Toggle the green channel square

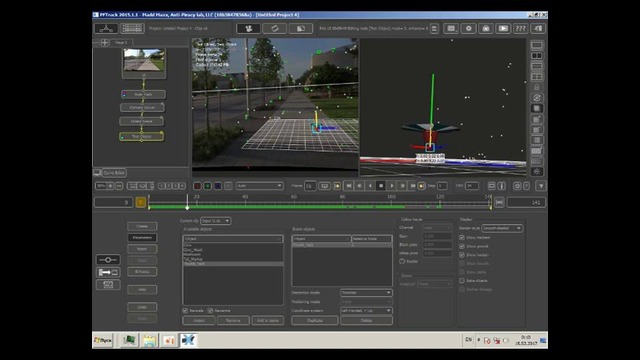pyautogui.click(x=207, y=186)
